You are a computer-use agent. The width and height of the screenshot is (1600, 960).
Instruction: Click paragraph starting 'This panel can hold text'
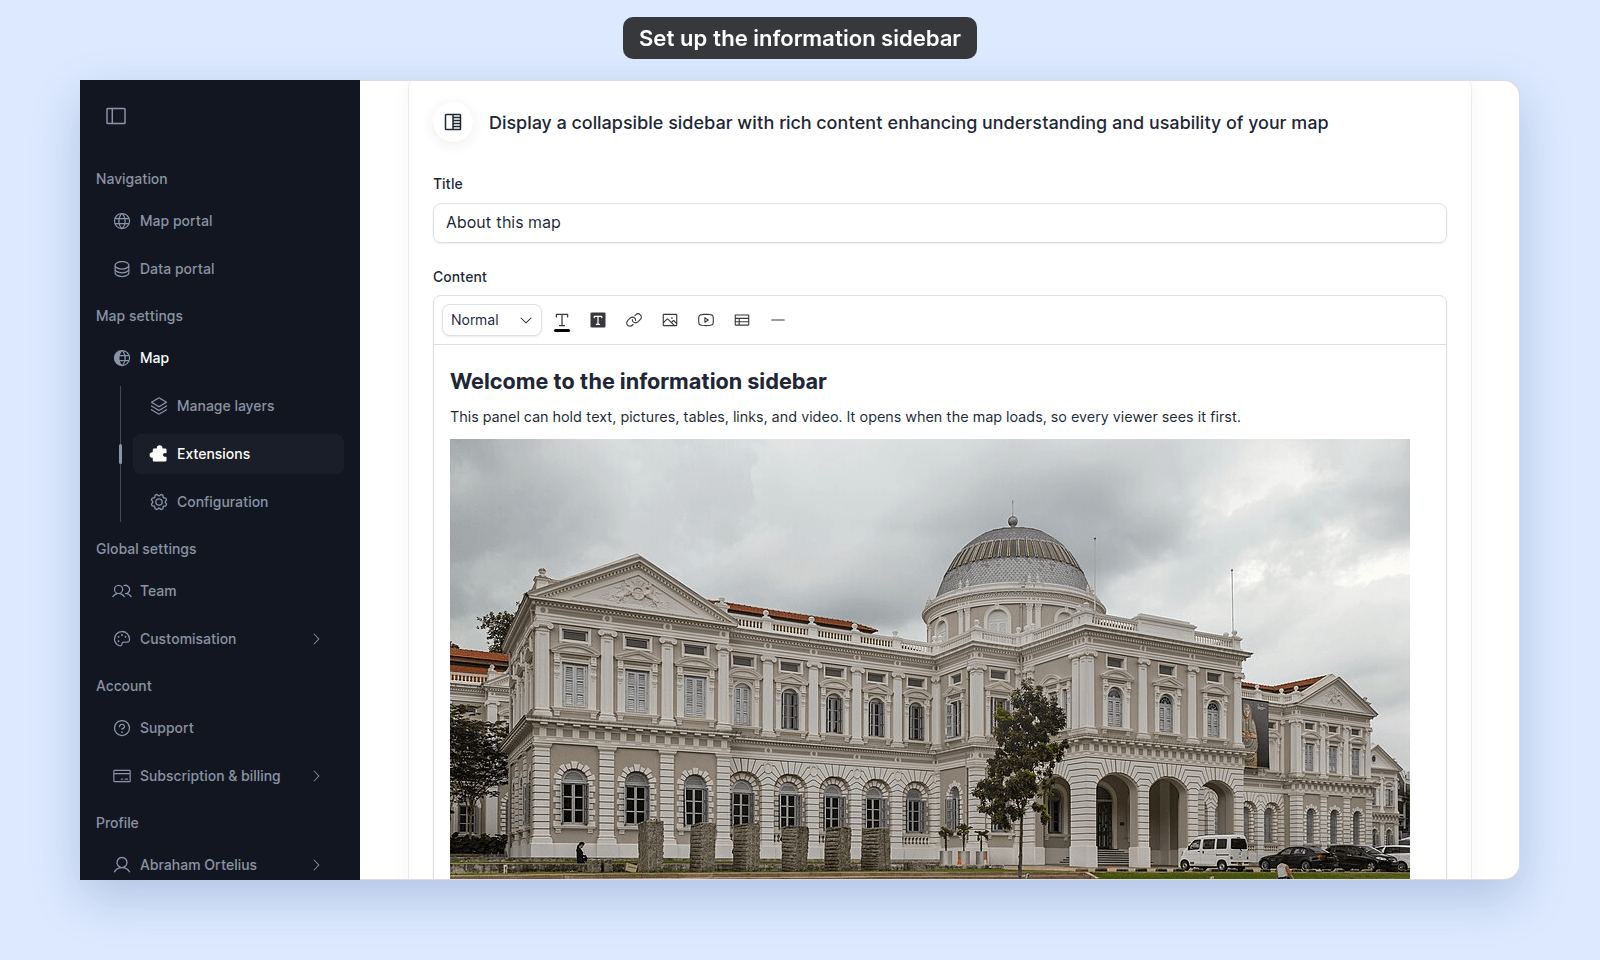[845, 417]
